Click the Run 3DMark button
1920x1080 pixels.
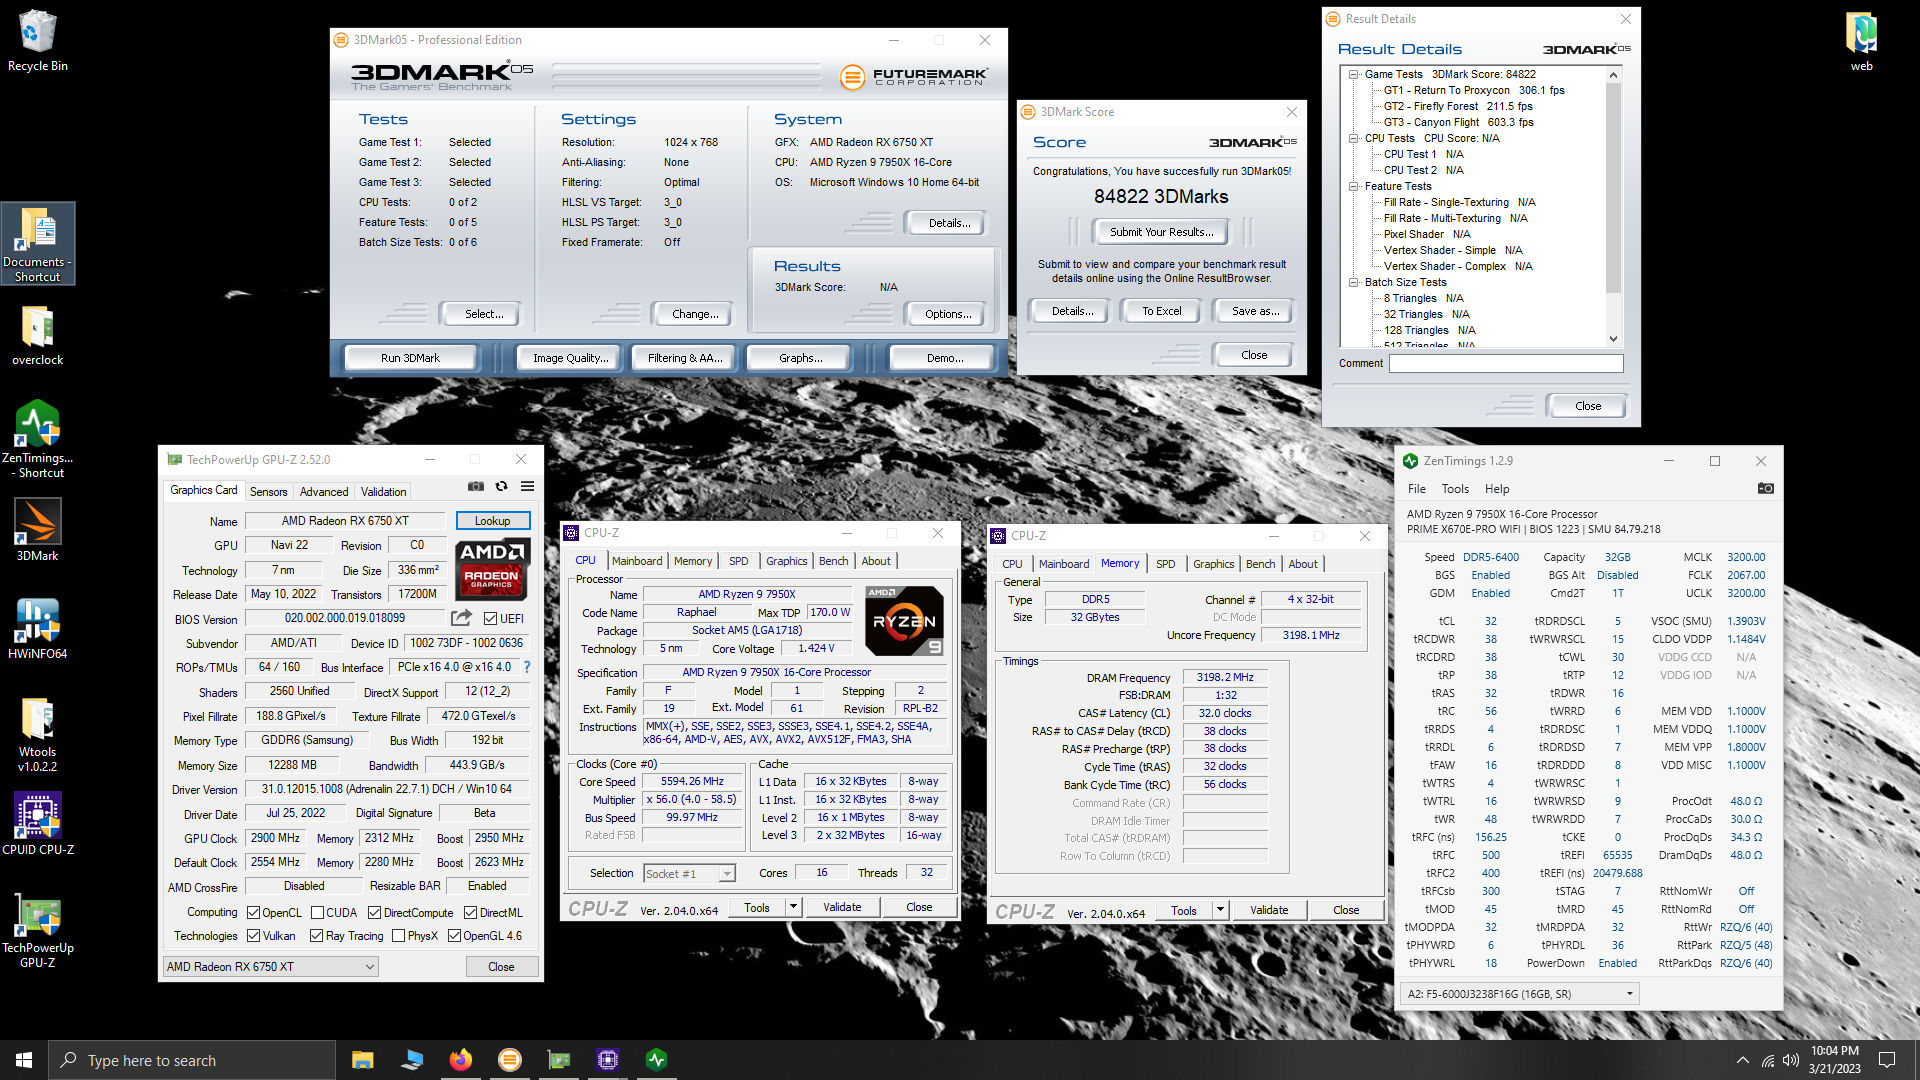coord(410,358)
